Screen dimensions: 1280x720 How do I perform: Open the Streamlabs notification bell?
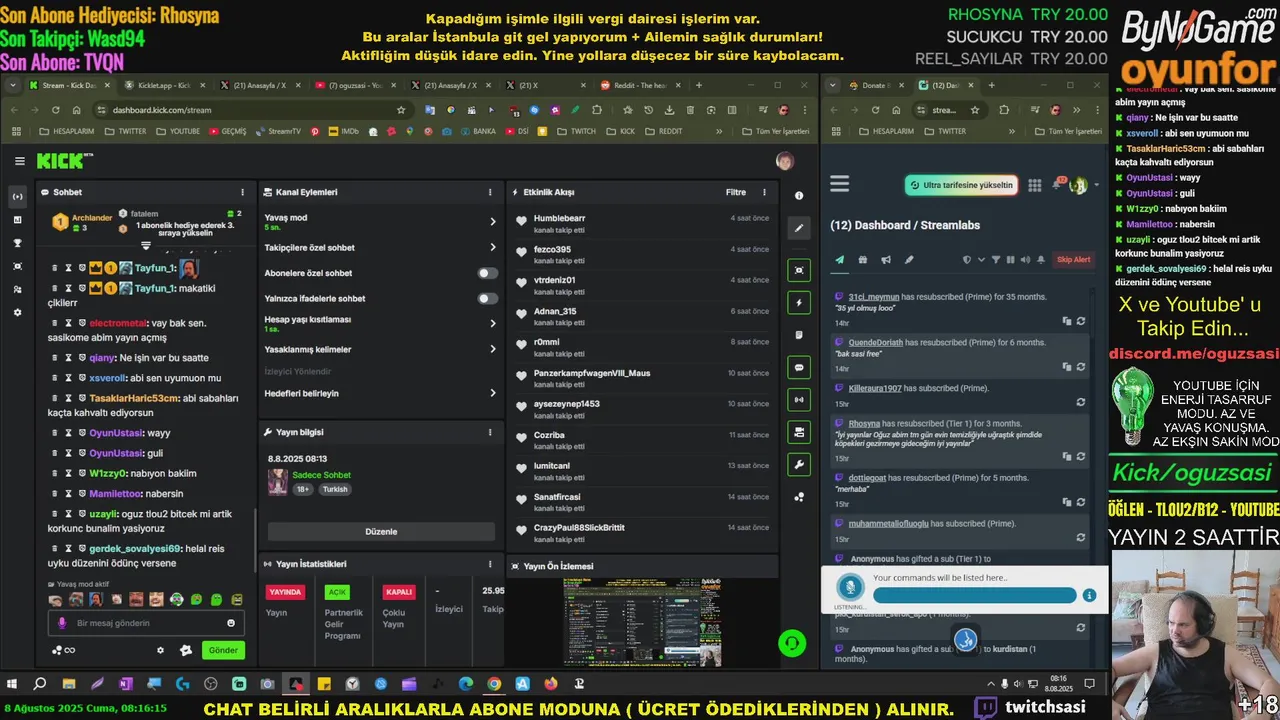1057,184
